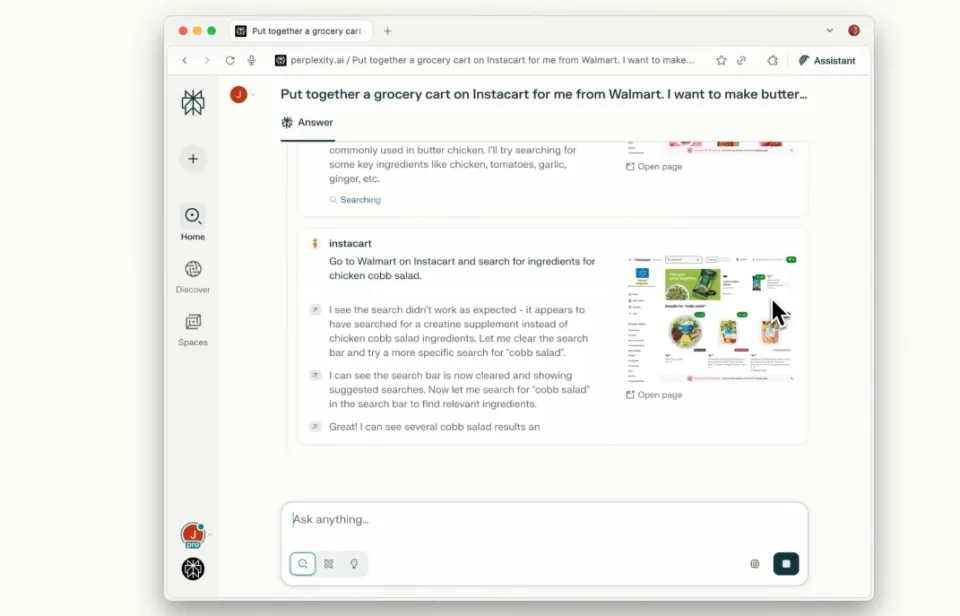Screen dimensions: 960x616
Task: Switch to the Research mode toggle
Action: click(x=328, y=564)
